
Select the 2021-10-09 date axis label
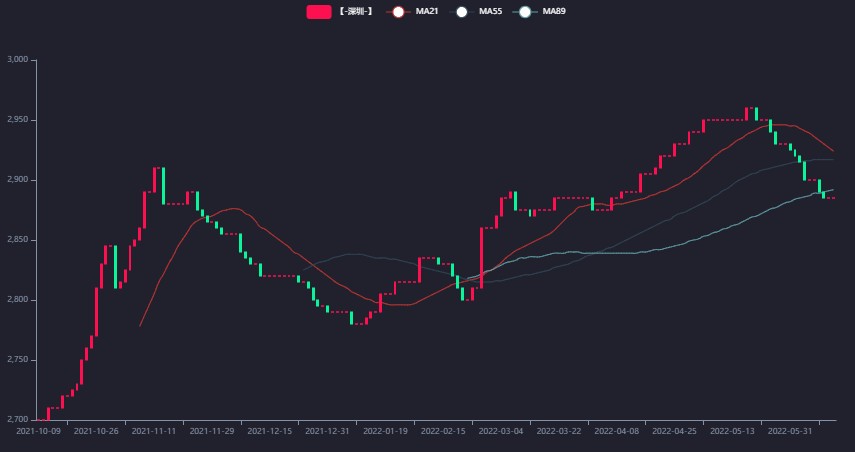coord(39,432)
